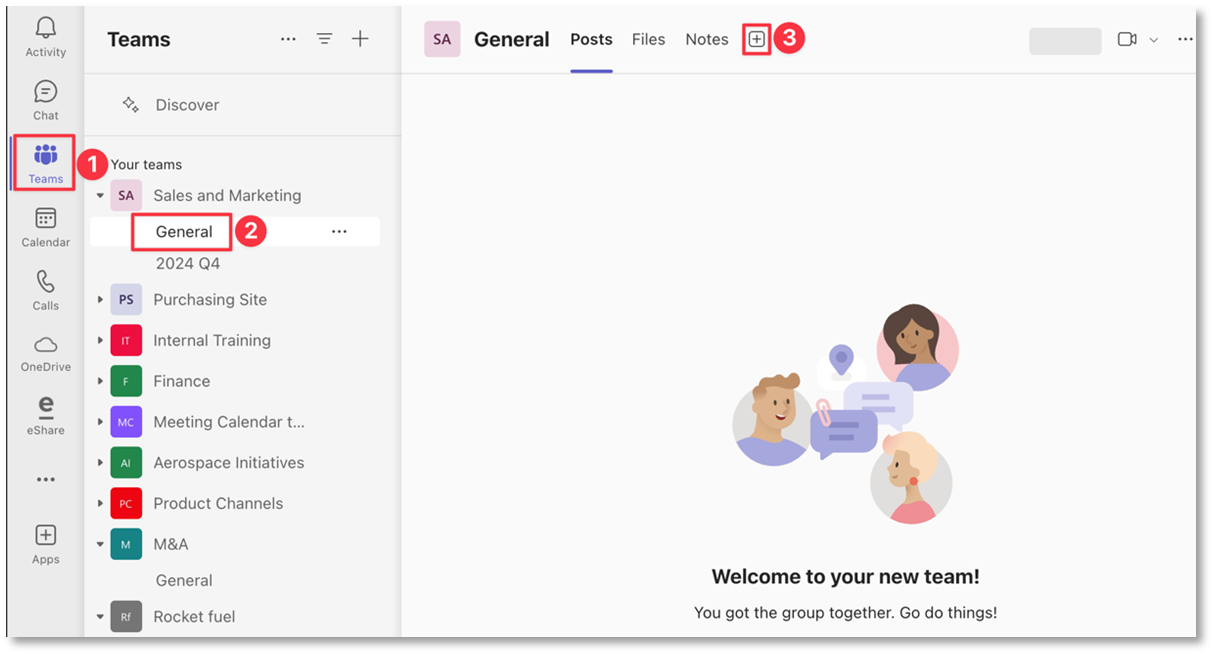1215x656 pixels.
Task: Expand the Product Channels team
Action: (100, 503)
